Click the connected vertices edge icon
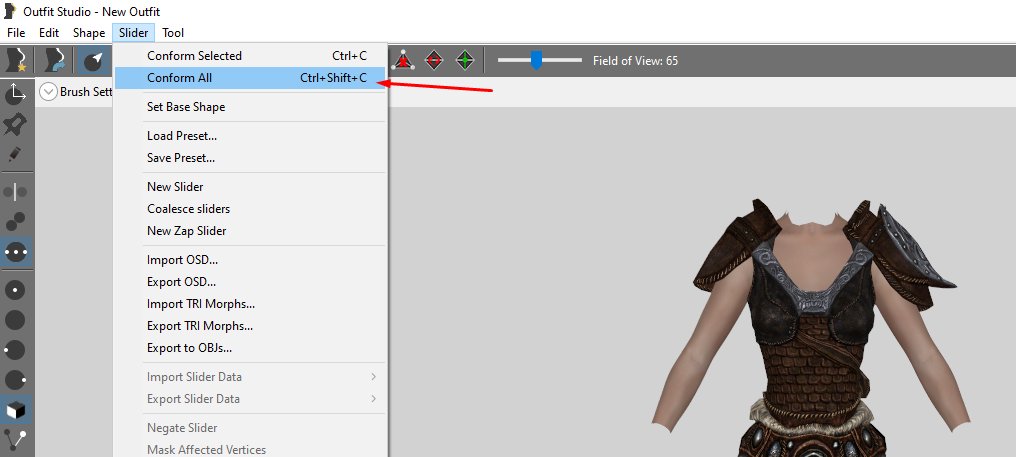This screenshot has height=457, width=1016. (x=15, y=439)
